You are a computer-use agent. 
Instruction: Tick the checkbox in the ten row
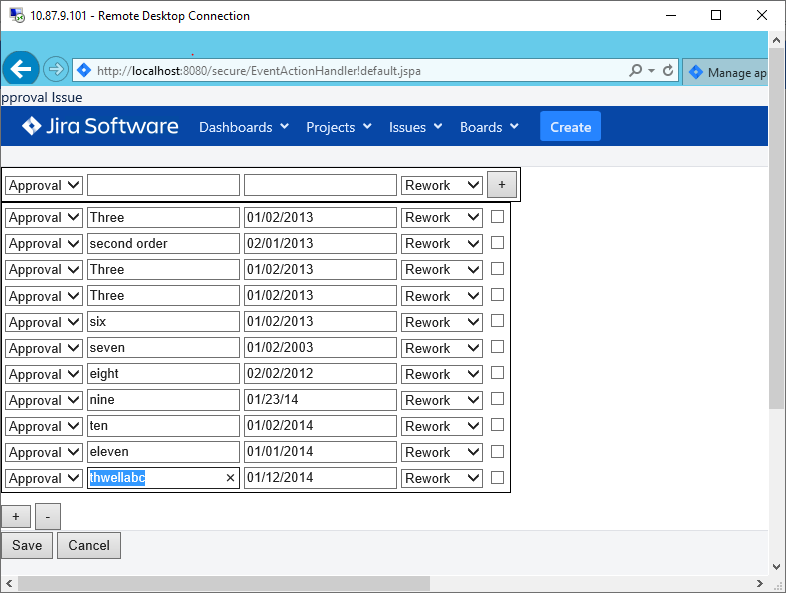pos(497,425)
